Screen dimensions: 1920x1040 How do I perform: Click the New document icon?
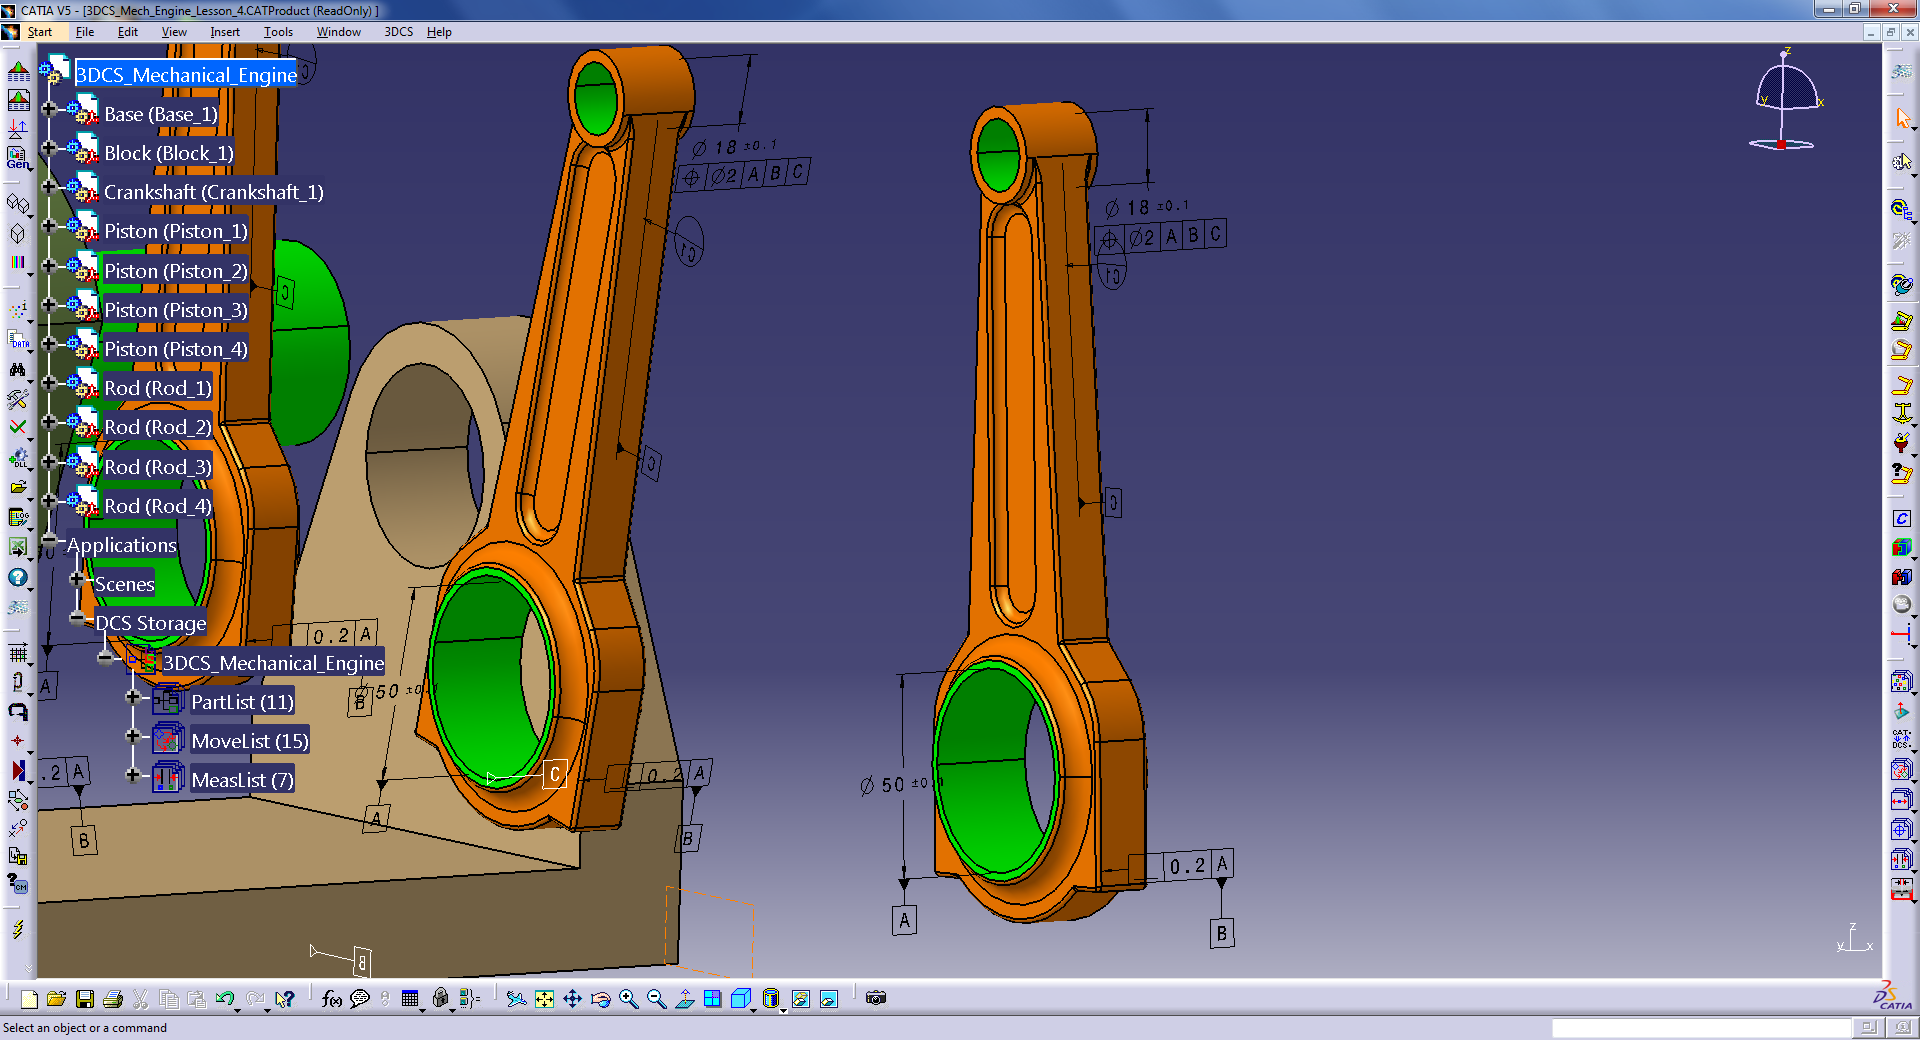tap(29, 999)
